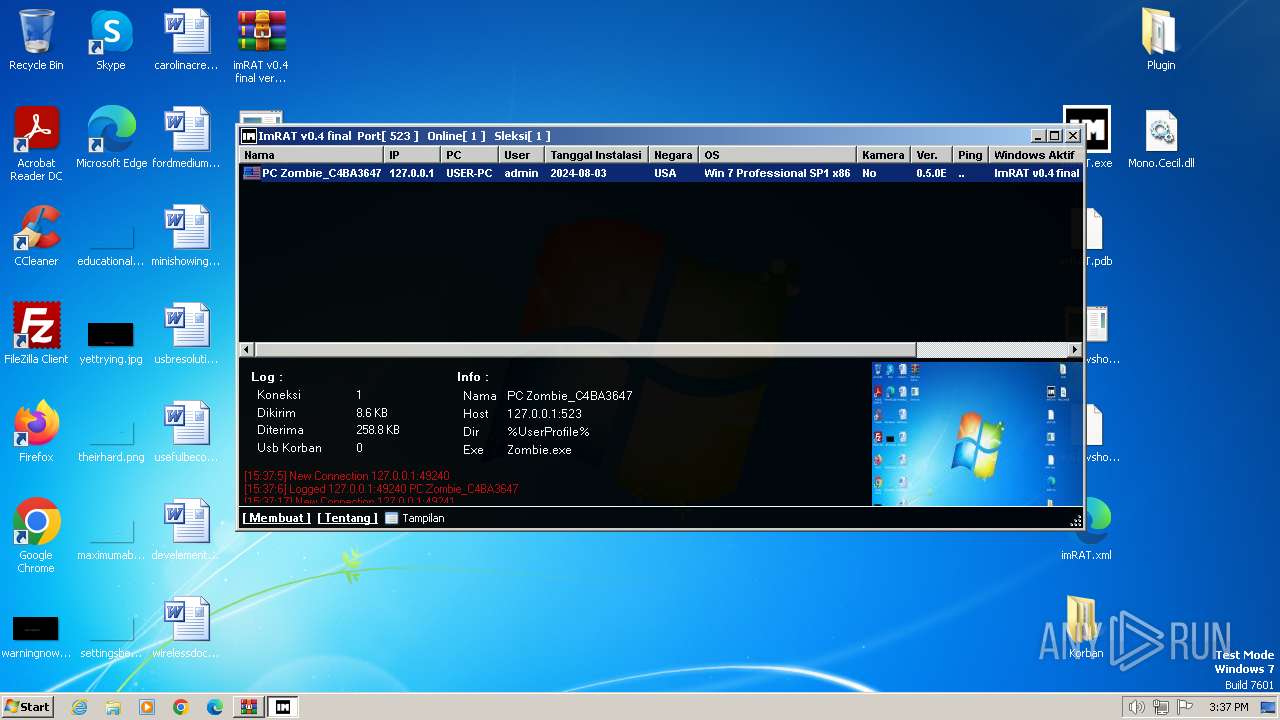Click the Win 7 Professional SP1 x86 cell
Image resolution: width=1280 pixels, height=720 pixels.
777,173
